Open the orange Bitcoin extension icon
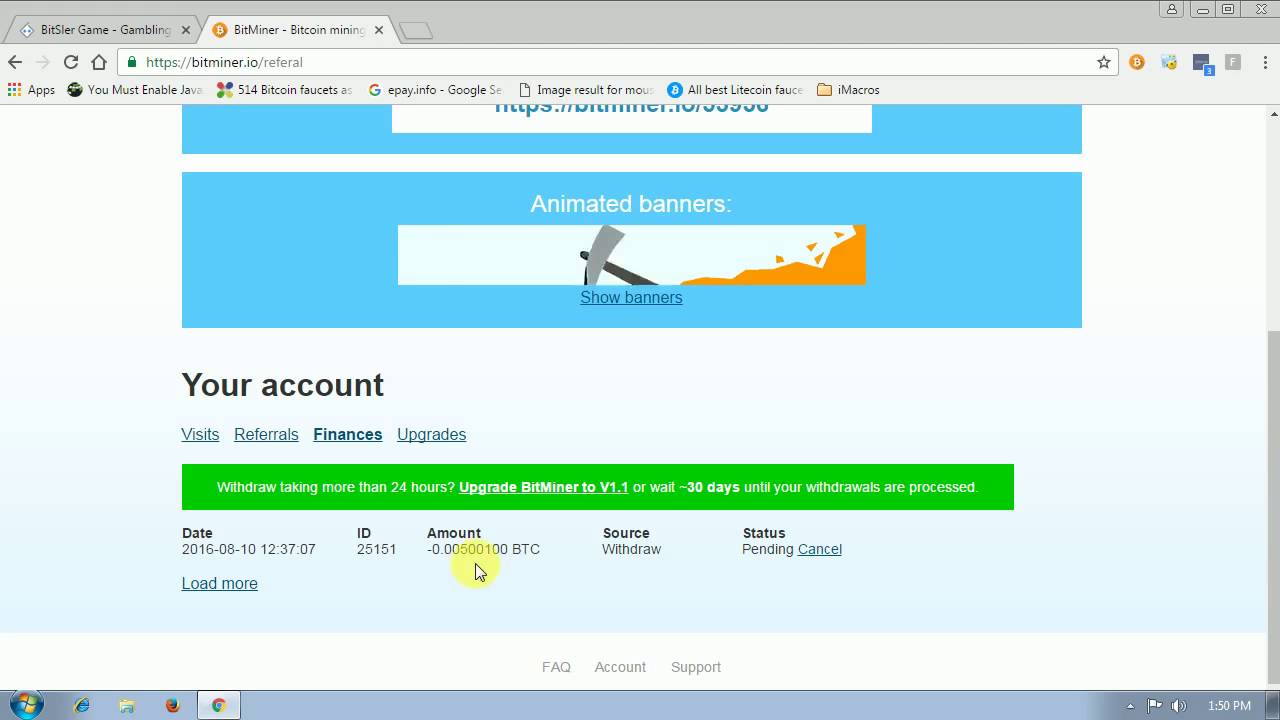1280x720 pixels. point(1137,62)
